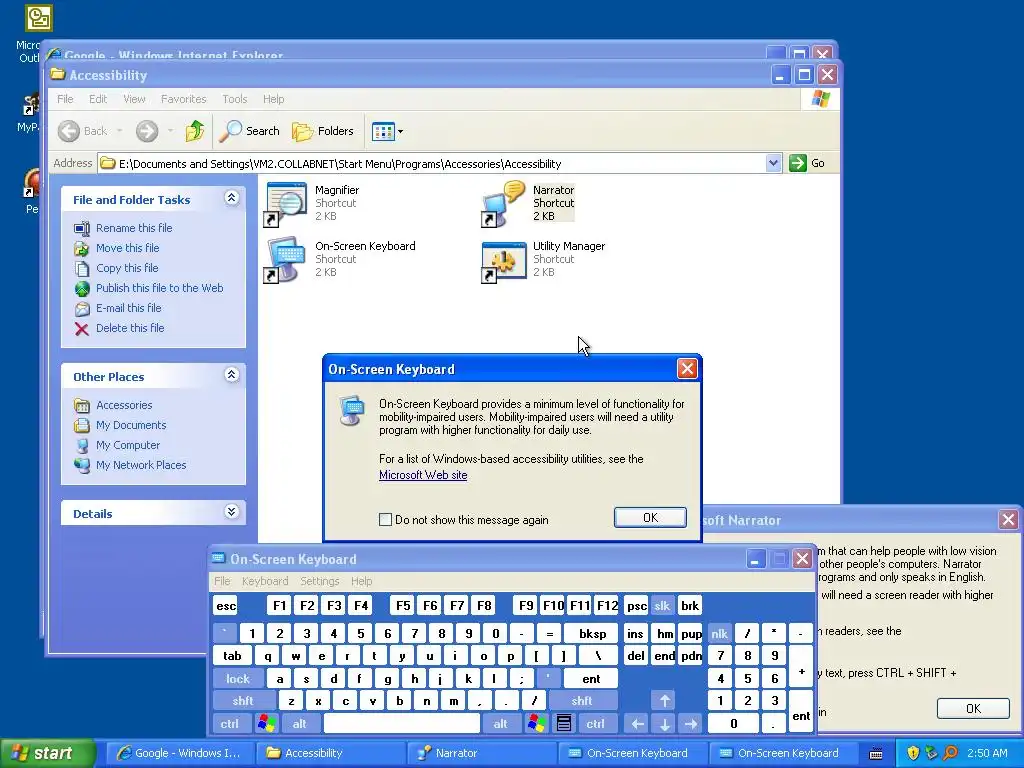The height and width of the screenshot is (768, 1024).
Task: Go to Accessories in Other Places
Action: click(x=124, y=405)
